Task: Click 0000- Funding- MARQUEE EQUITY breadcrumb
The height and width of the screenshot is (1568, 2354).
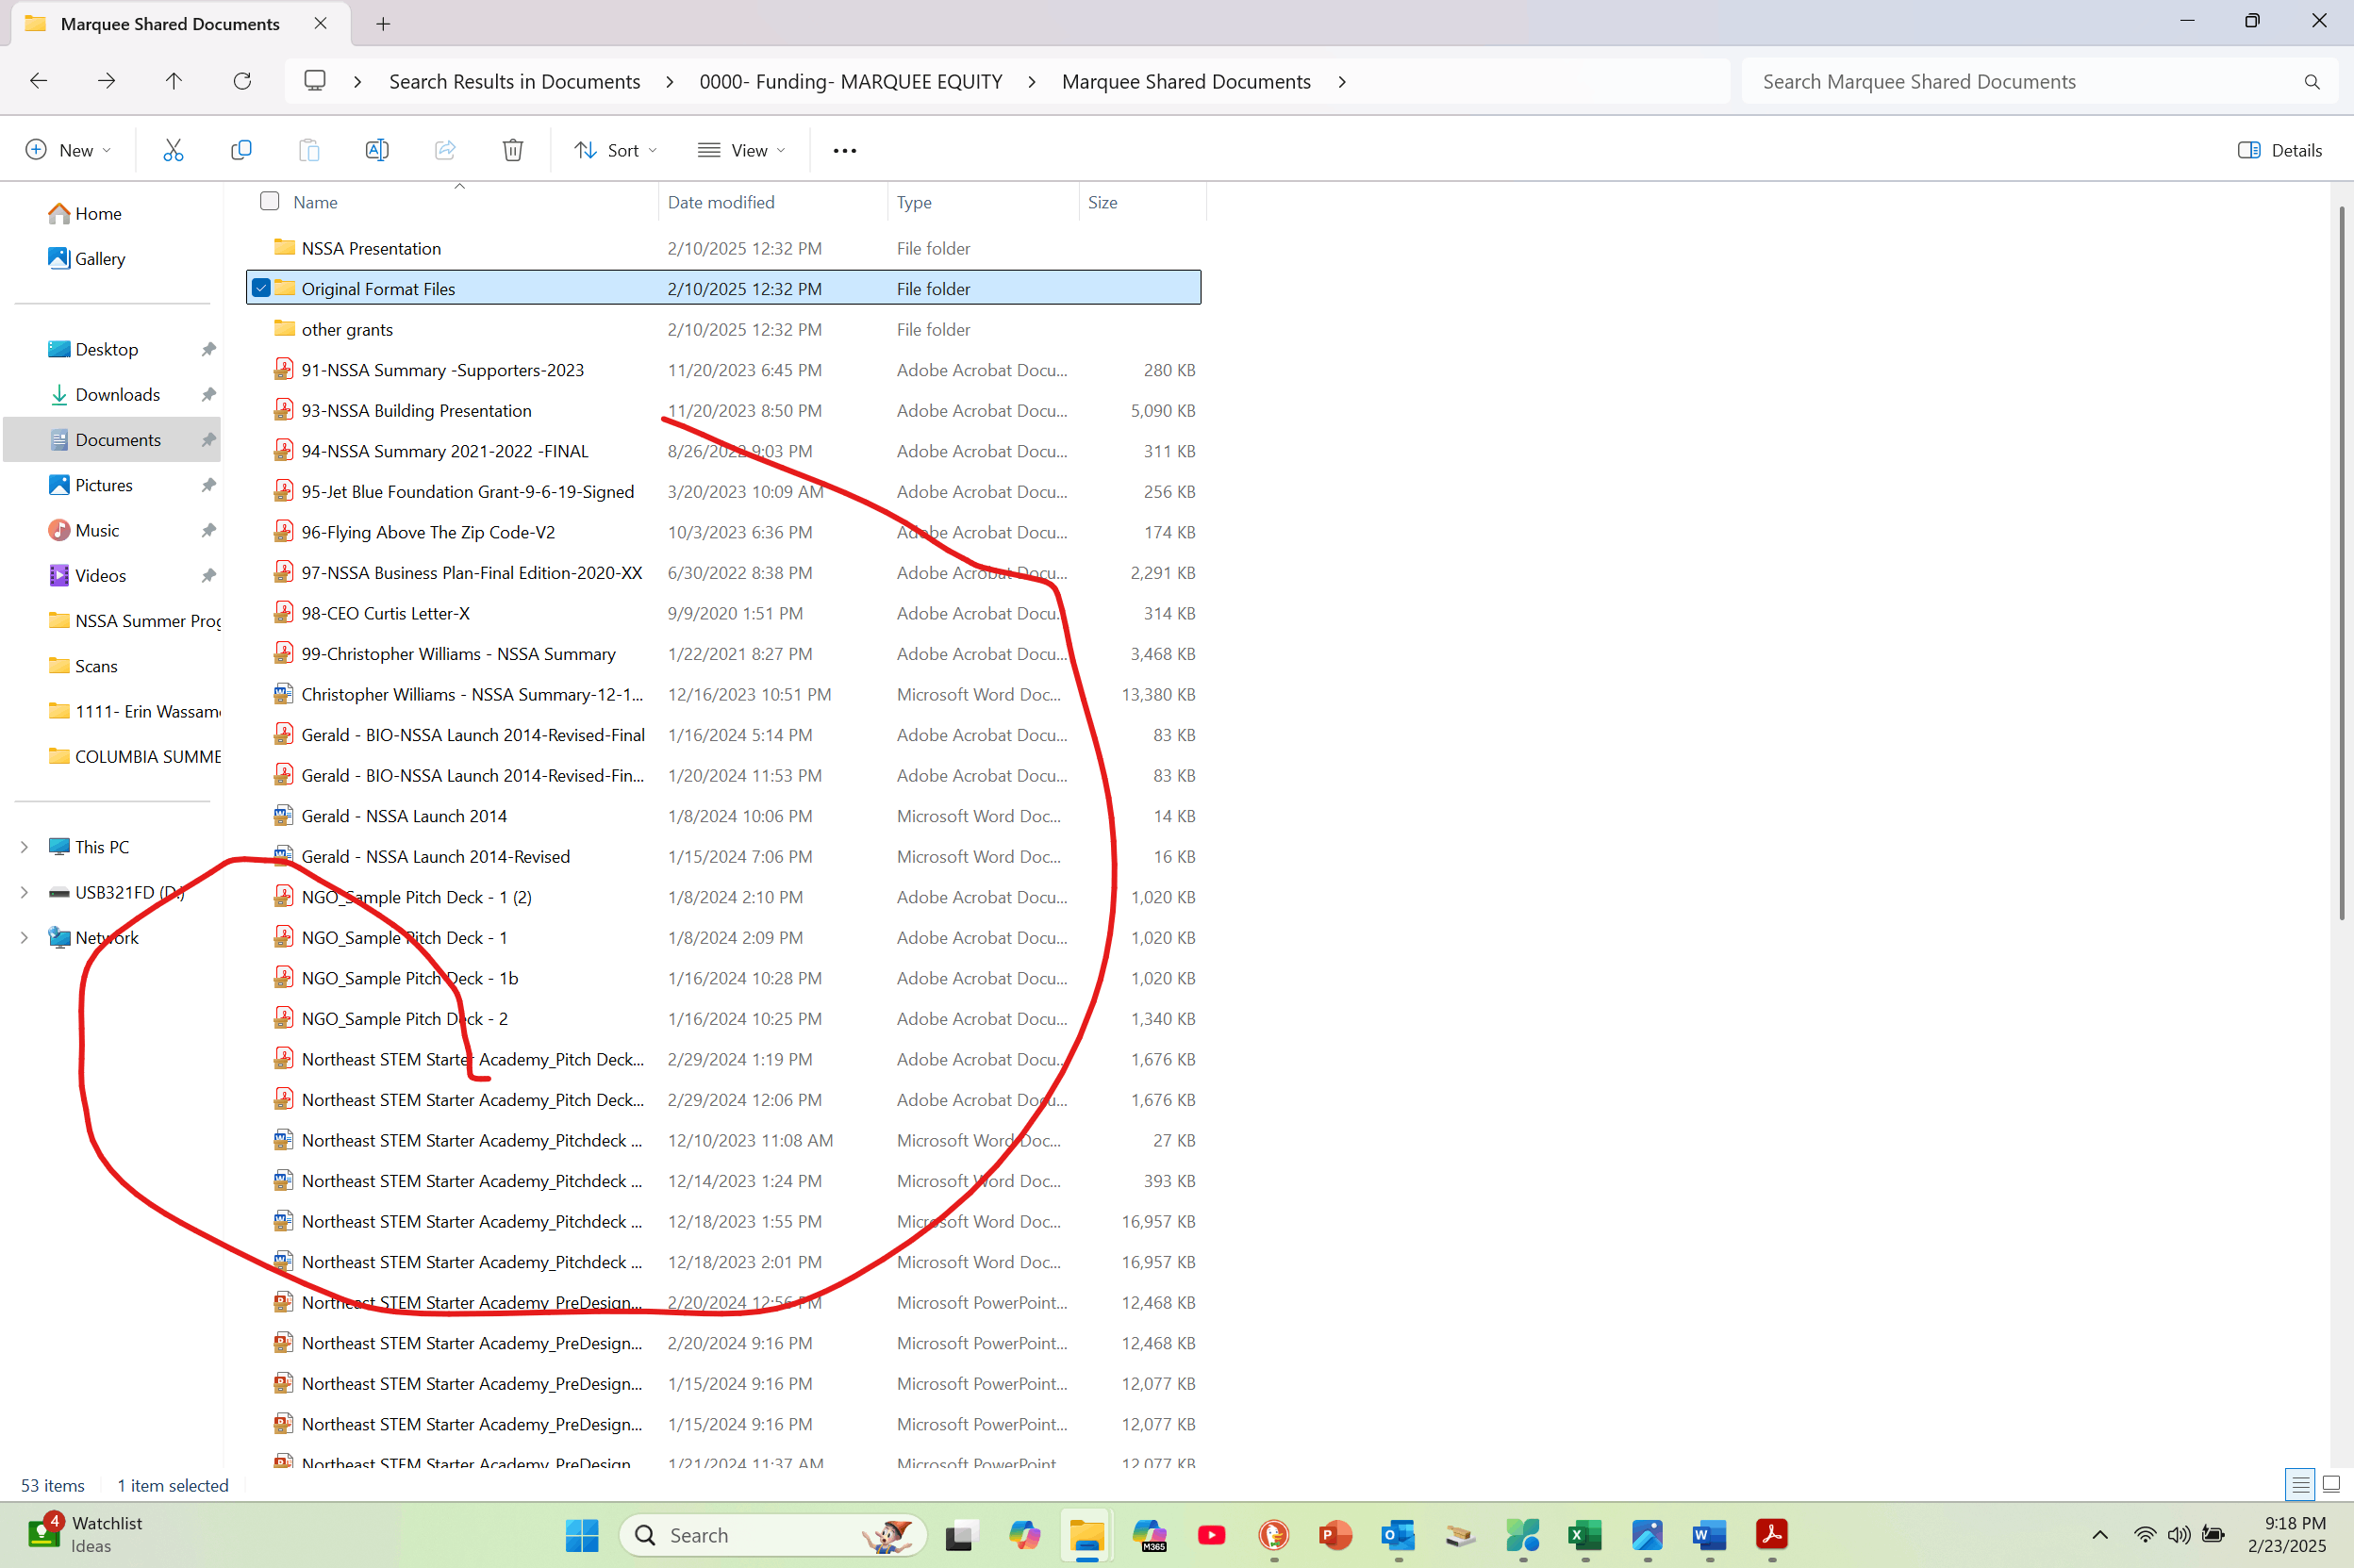Action: [850, 82]
